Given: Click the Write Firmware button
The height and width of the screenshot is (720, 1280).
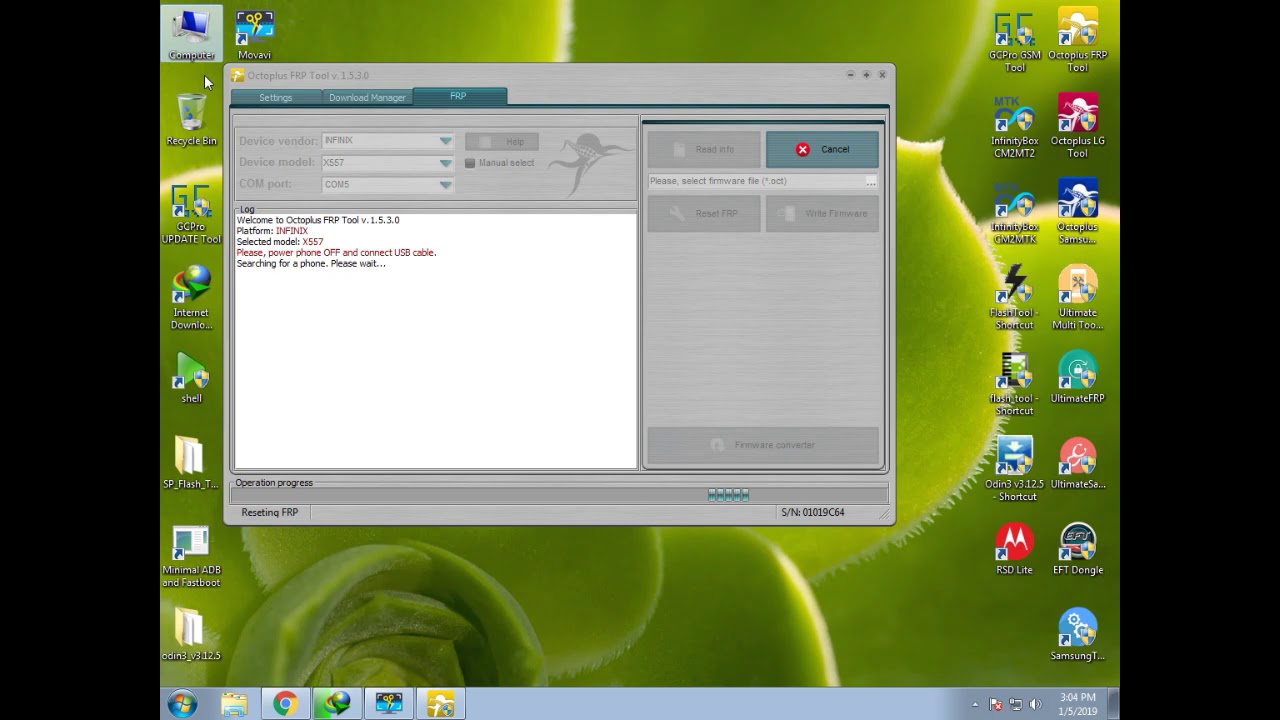Looking at the screenshot, I should [x=822, y=213].
